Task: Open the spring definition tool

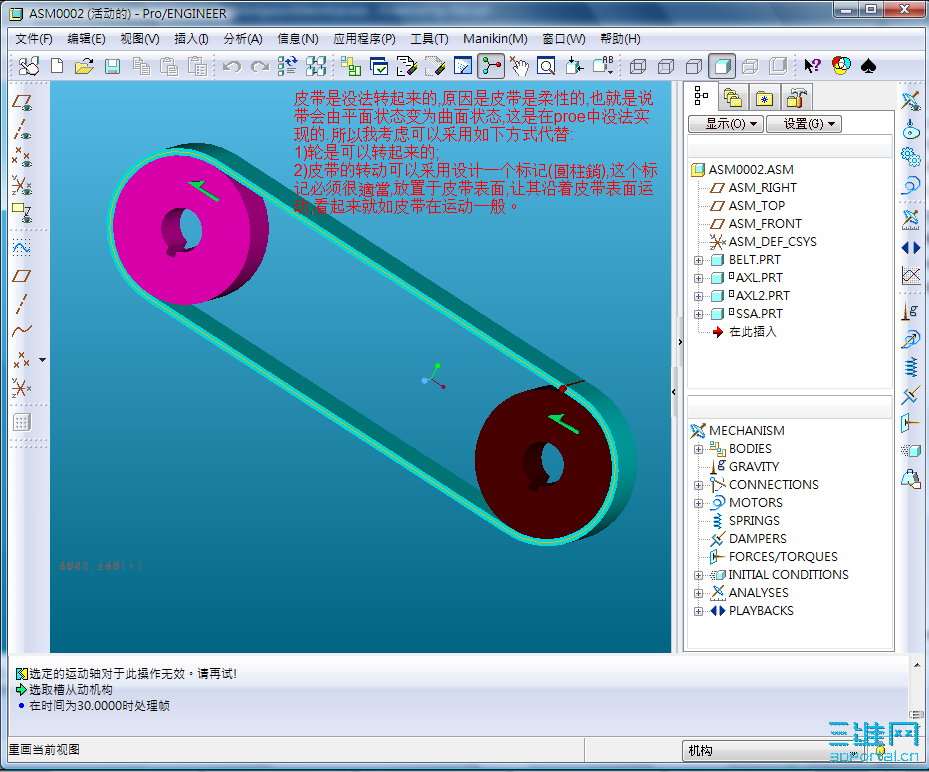Action: (x=911, y=367)
